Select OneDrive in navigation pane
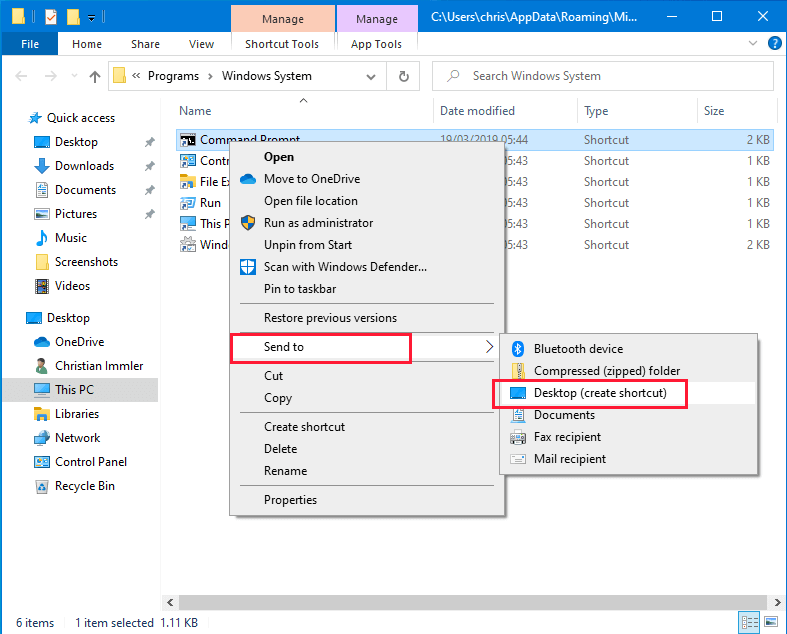Image resolution: width=787 pixels, height=634 pixels. (79, 342)
